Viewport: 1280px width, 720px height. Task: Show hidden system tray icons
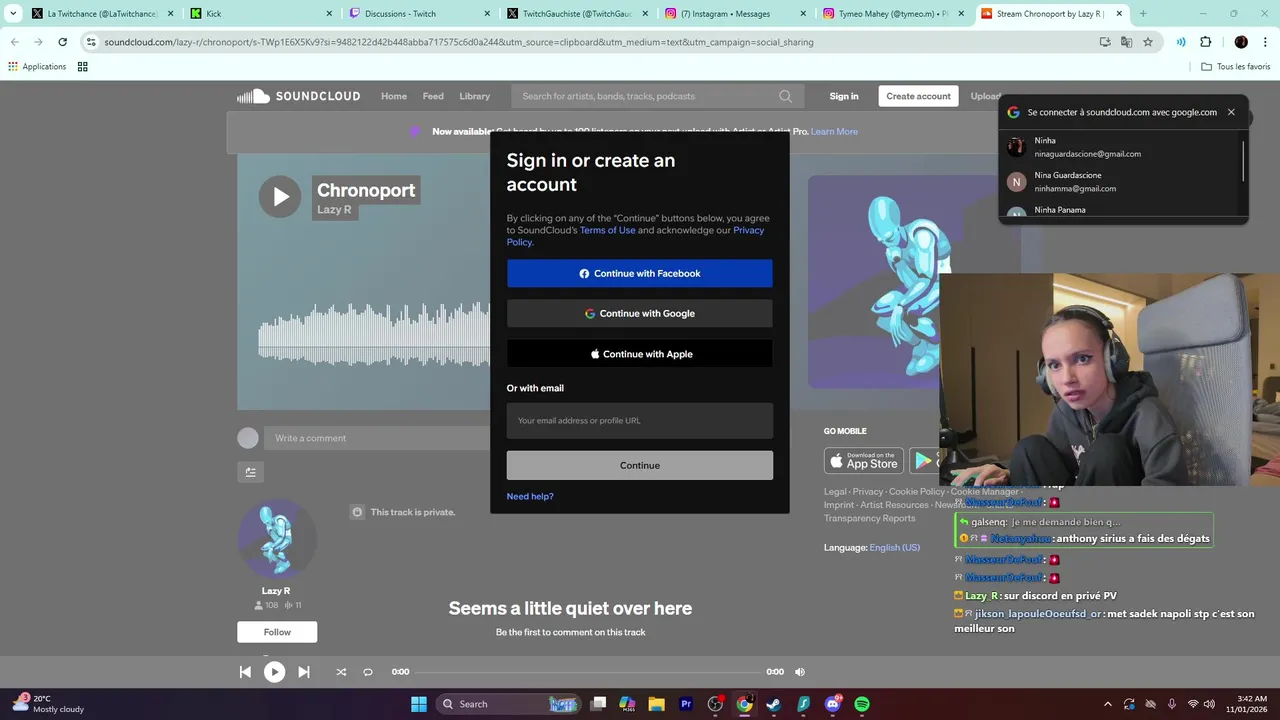tap(1107, 704)
